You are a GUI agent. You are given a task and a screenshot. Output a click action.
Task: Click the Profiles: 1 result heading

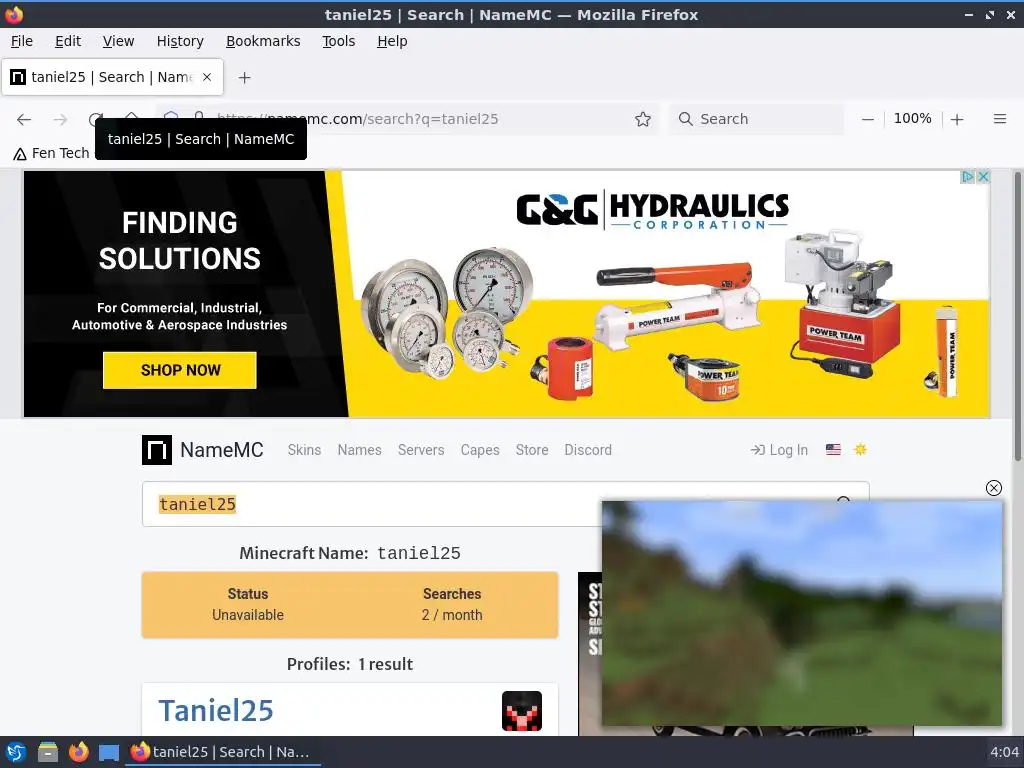[350, 664]
